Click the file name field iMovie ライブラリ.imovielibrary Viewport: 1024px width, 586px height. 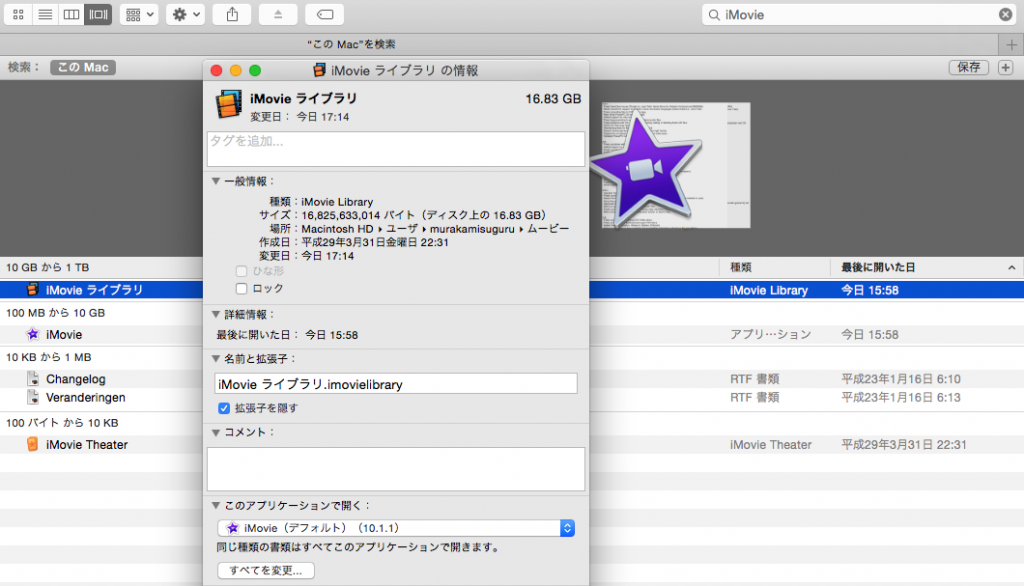tap(396, 383)
